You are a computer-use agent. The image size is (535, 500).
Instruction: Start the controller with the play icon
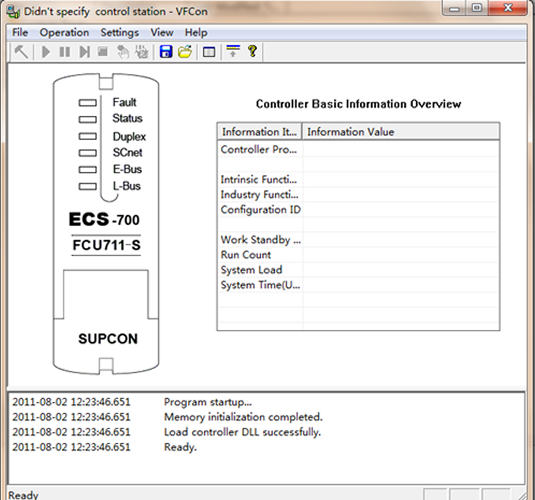click(x=46, y=52)
